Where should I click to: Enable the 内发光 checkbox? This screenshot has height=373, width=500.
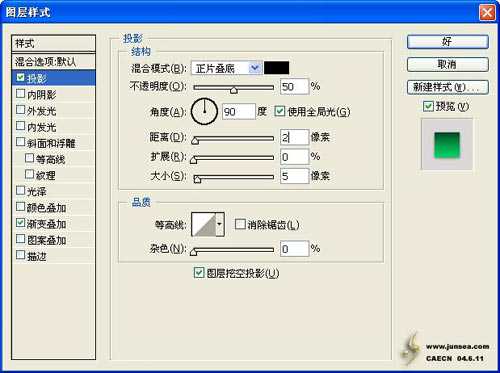tap(20, 126)
